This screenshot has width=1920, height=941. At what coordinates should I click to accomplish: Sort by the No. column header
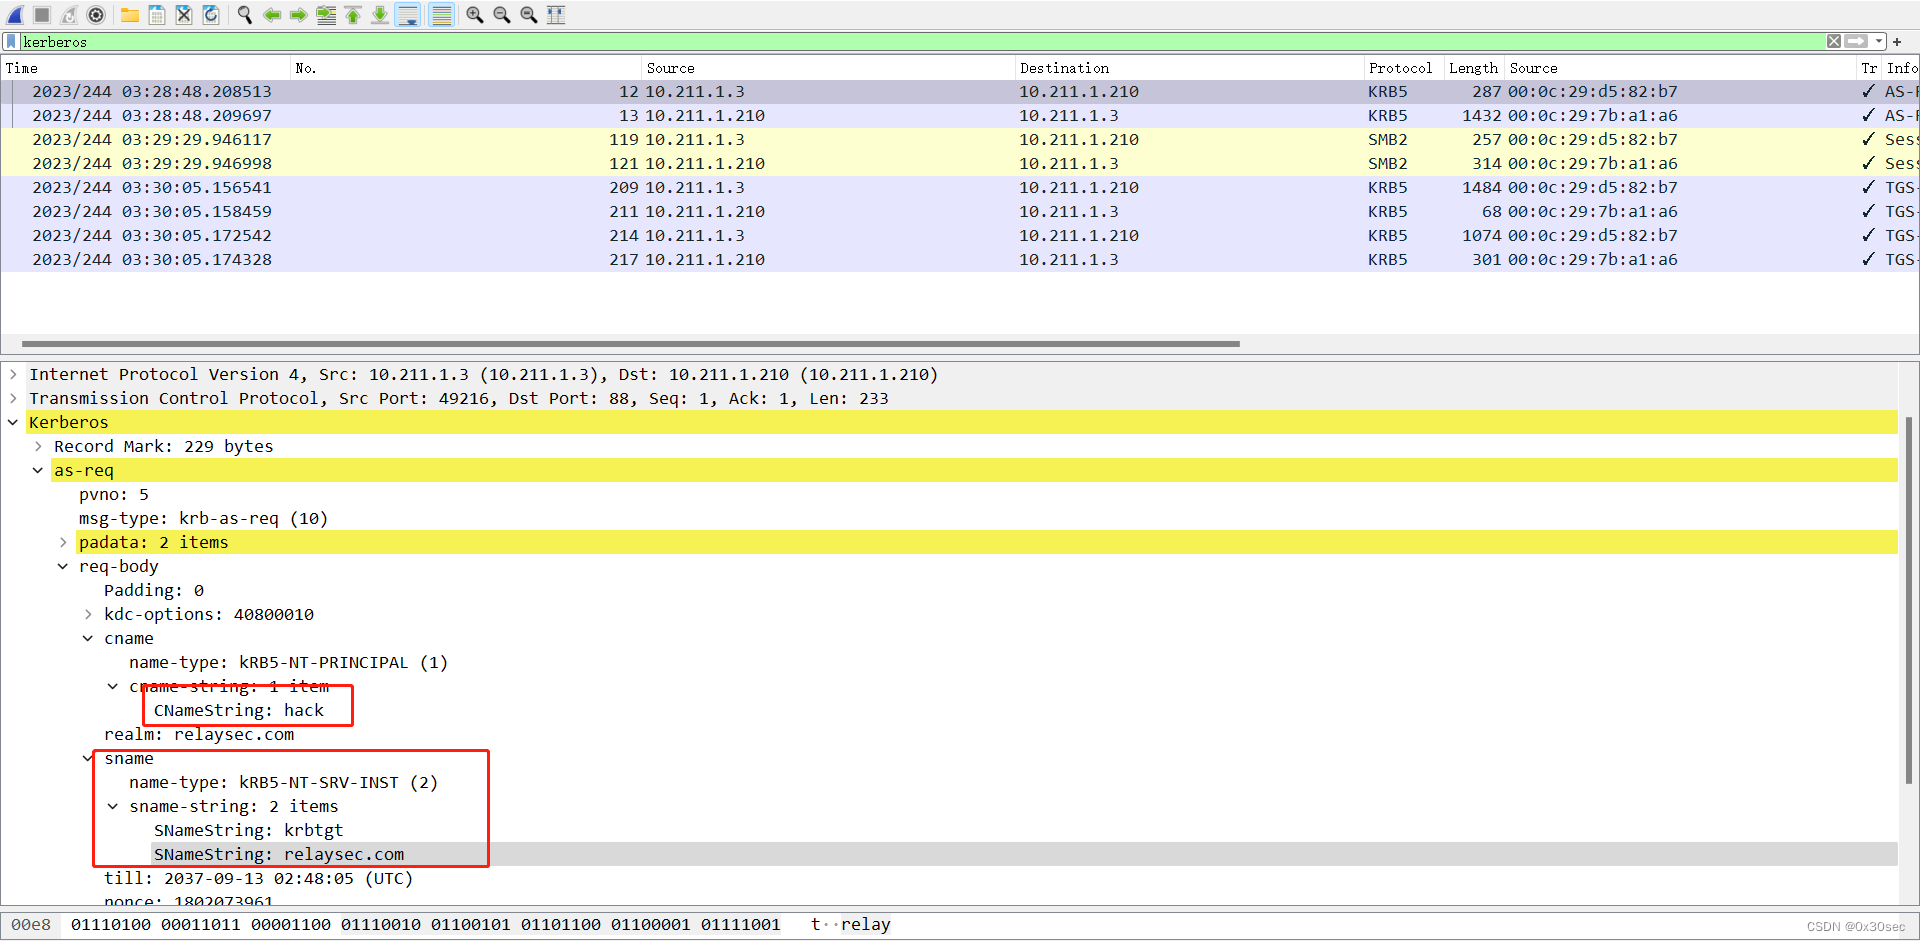(466, 68)
